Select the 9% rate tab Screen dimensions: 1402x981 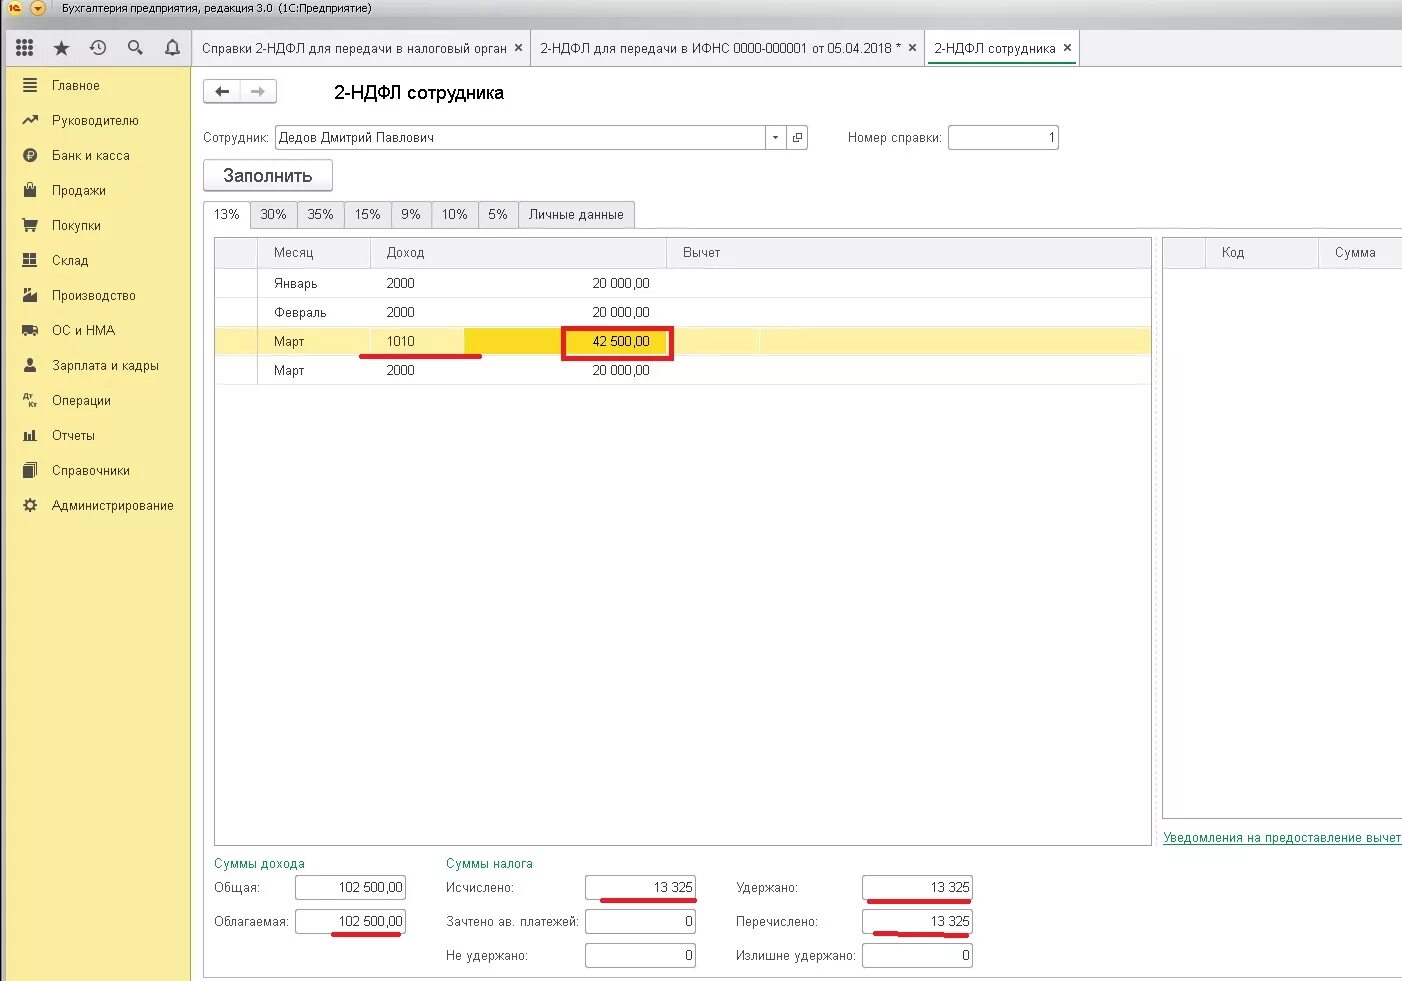pos(411,214)
